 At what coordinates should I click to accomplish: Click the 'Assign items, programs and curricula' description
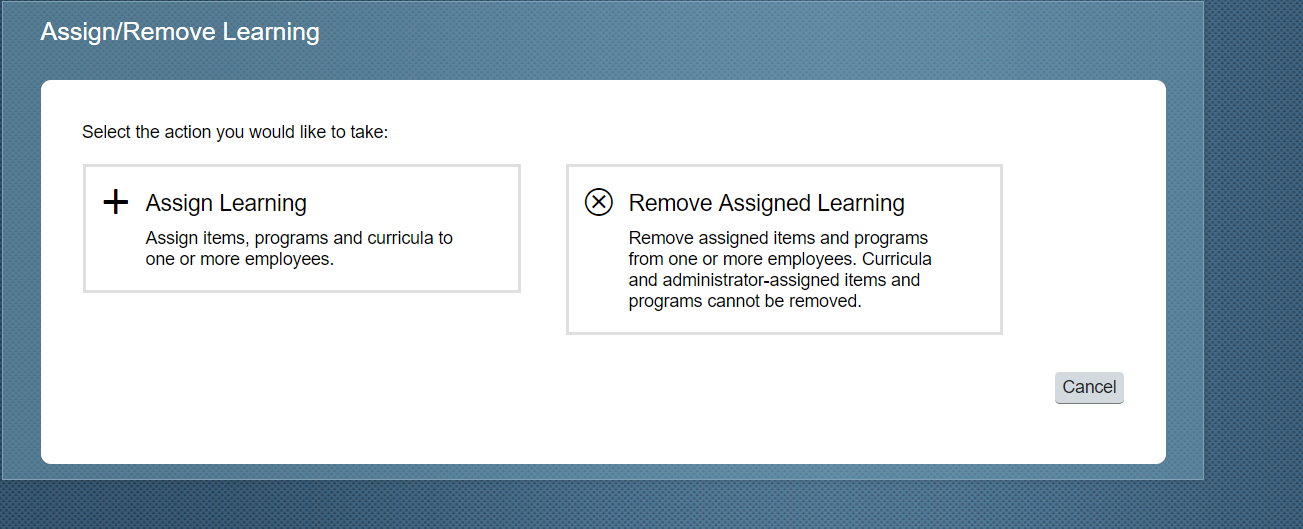(299, 238)
